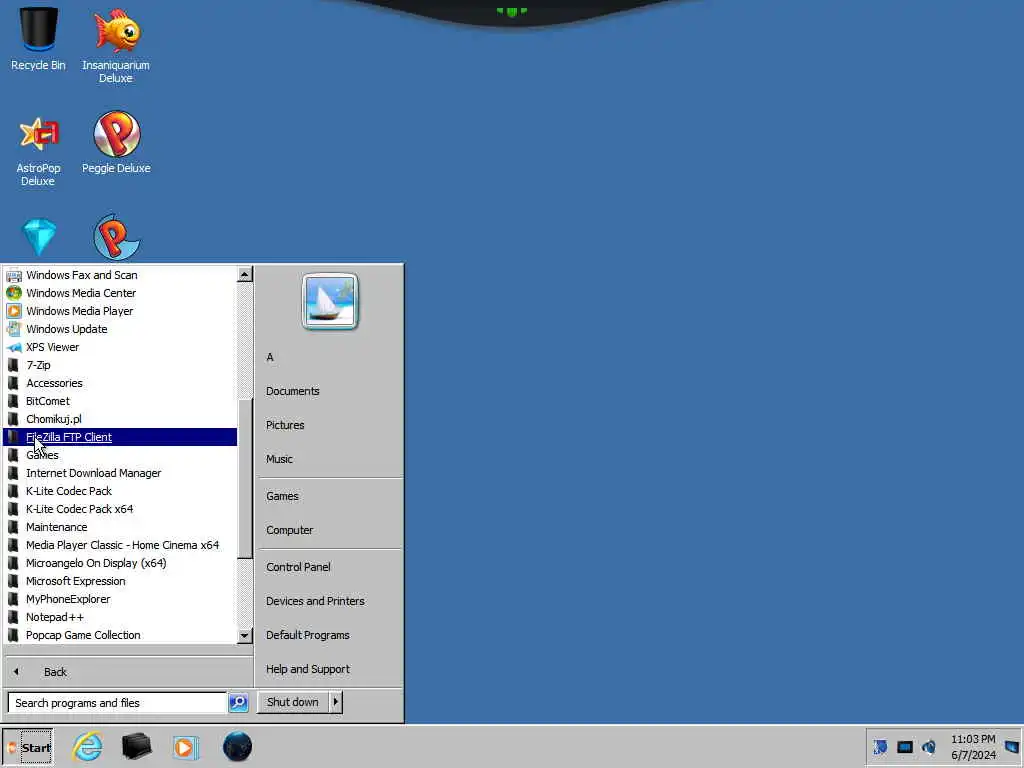The width and height of the screenshot is (1024, 768).
Task: Launch Windows Media Center
Action: point(120,293)
